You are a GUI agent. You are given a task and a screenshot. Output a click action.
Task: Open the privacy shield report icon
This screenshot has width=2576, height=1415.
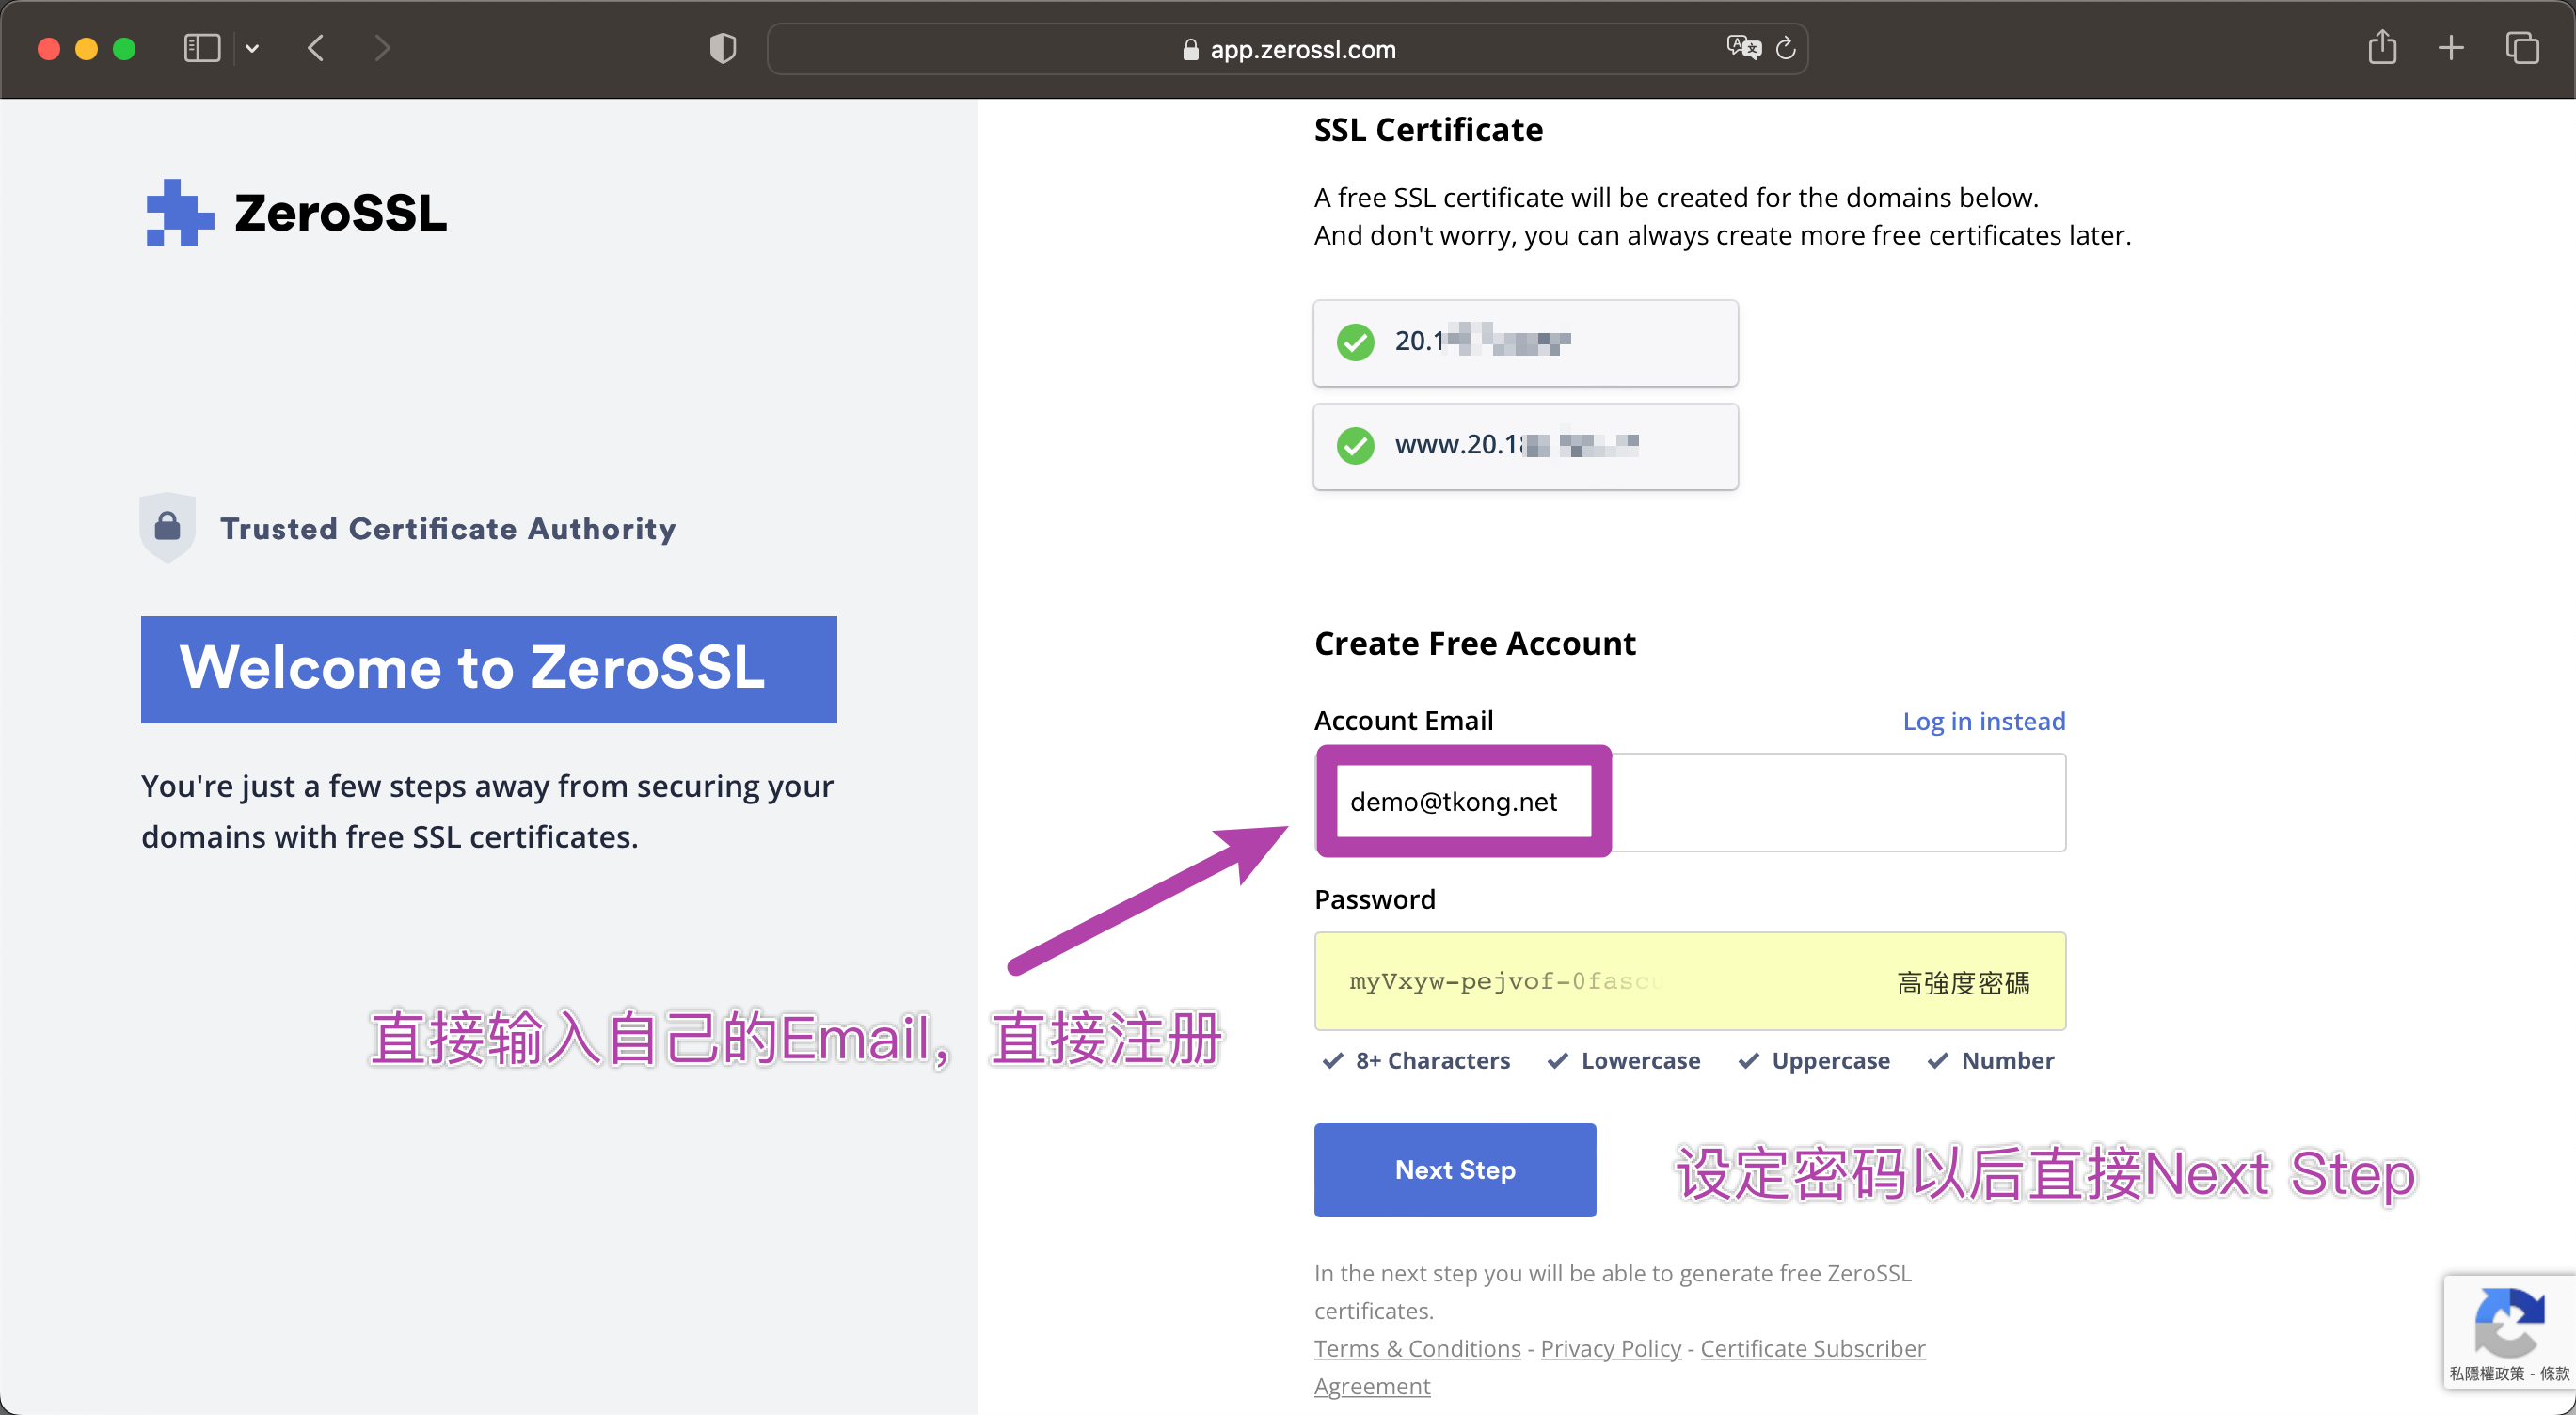(723, 48)
